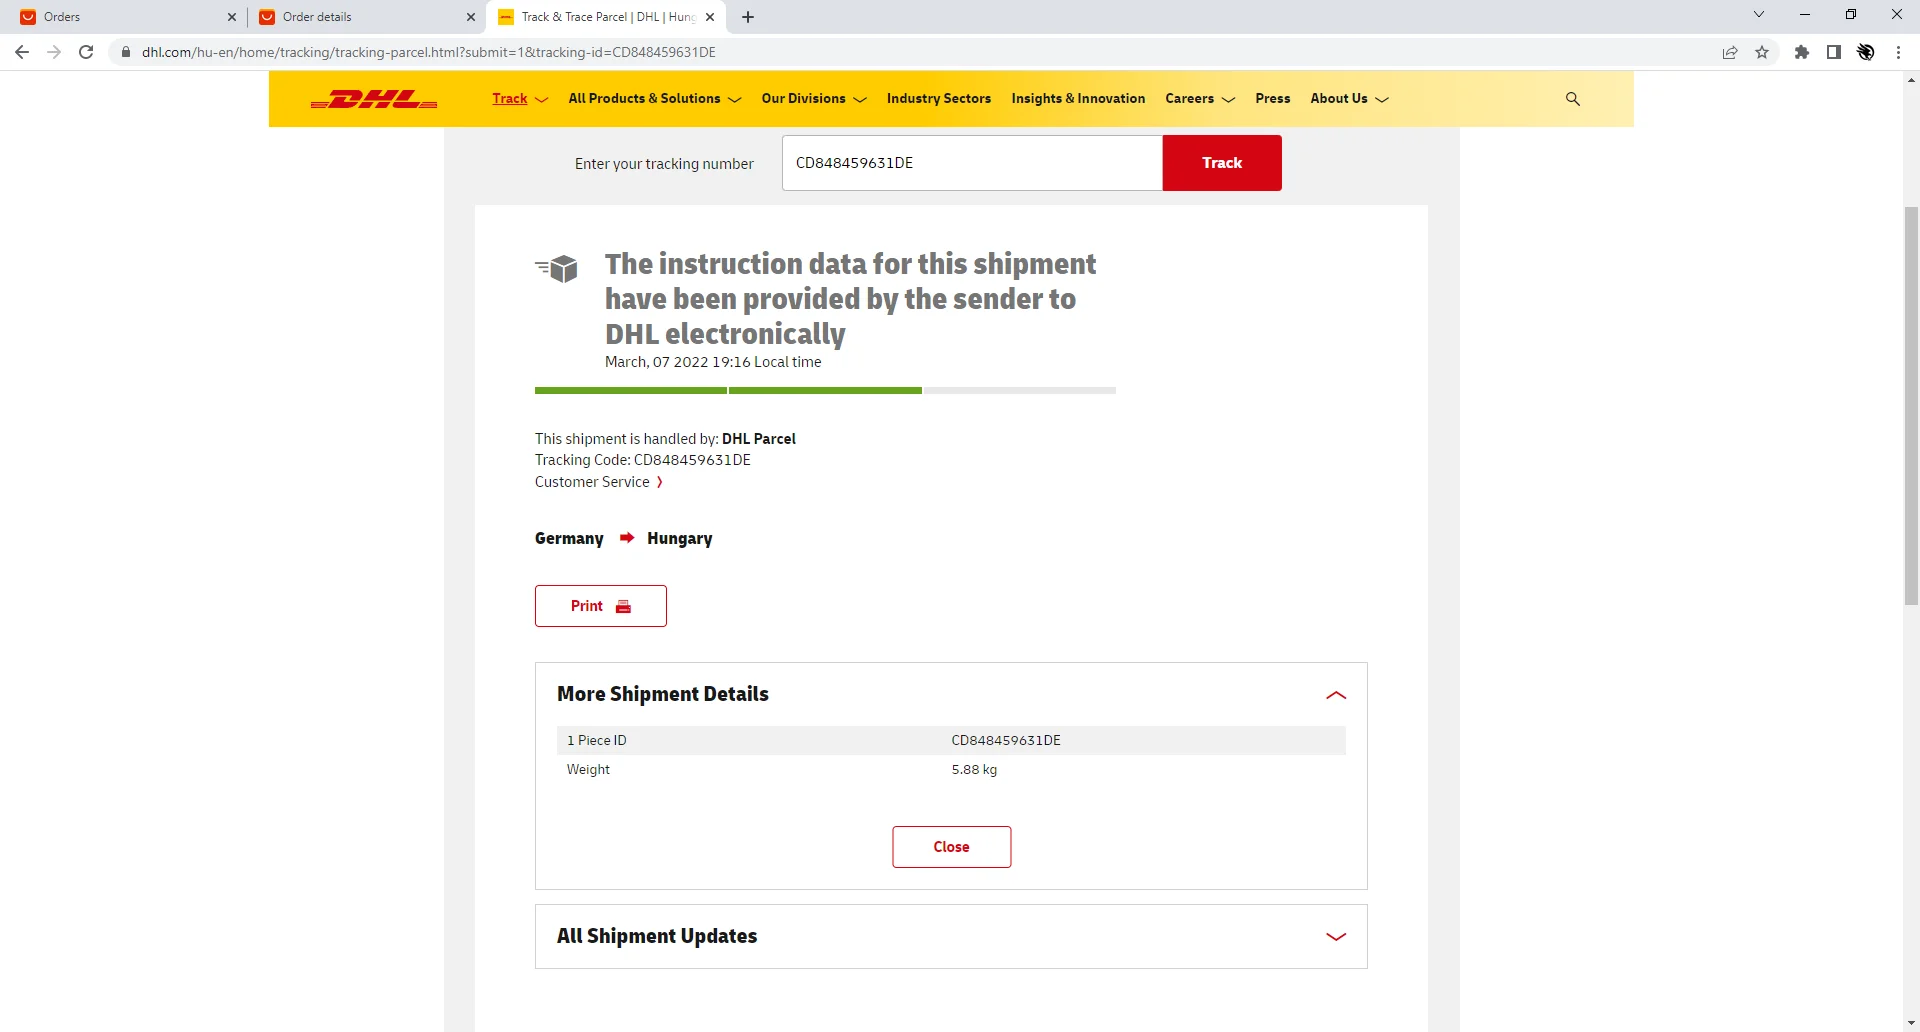Click the tracking number input field
Viewport: 1920px width, 1032px height.
972,163
